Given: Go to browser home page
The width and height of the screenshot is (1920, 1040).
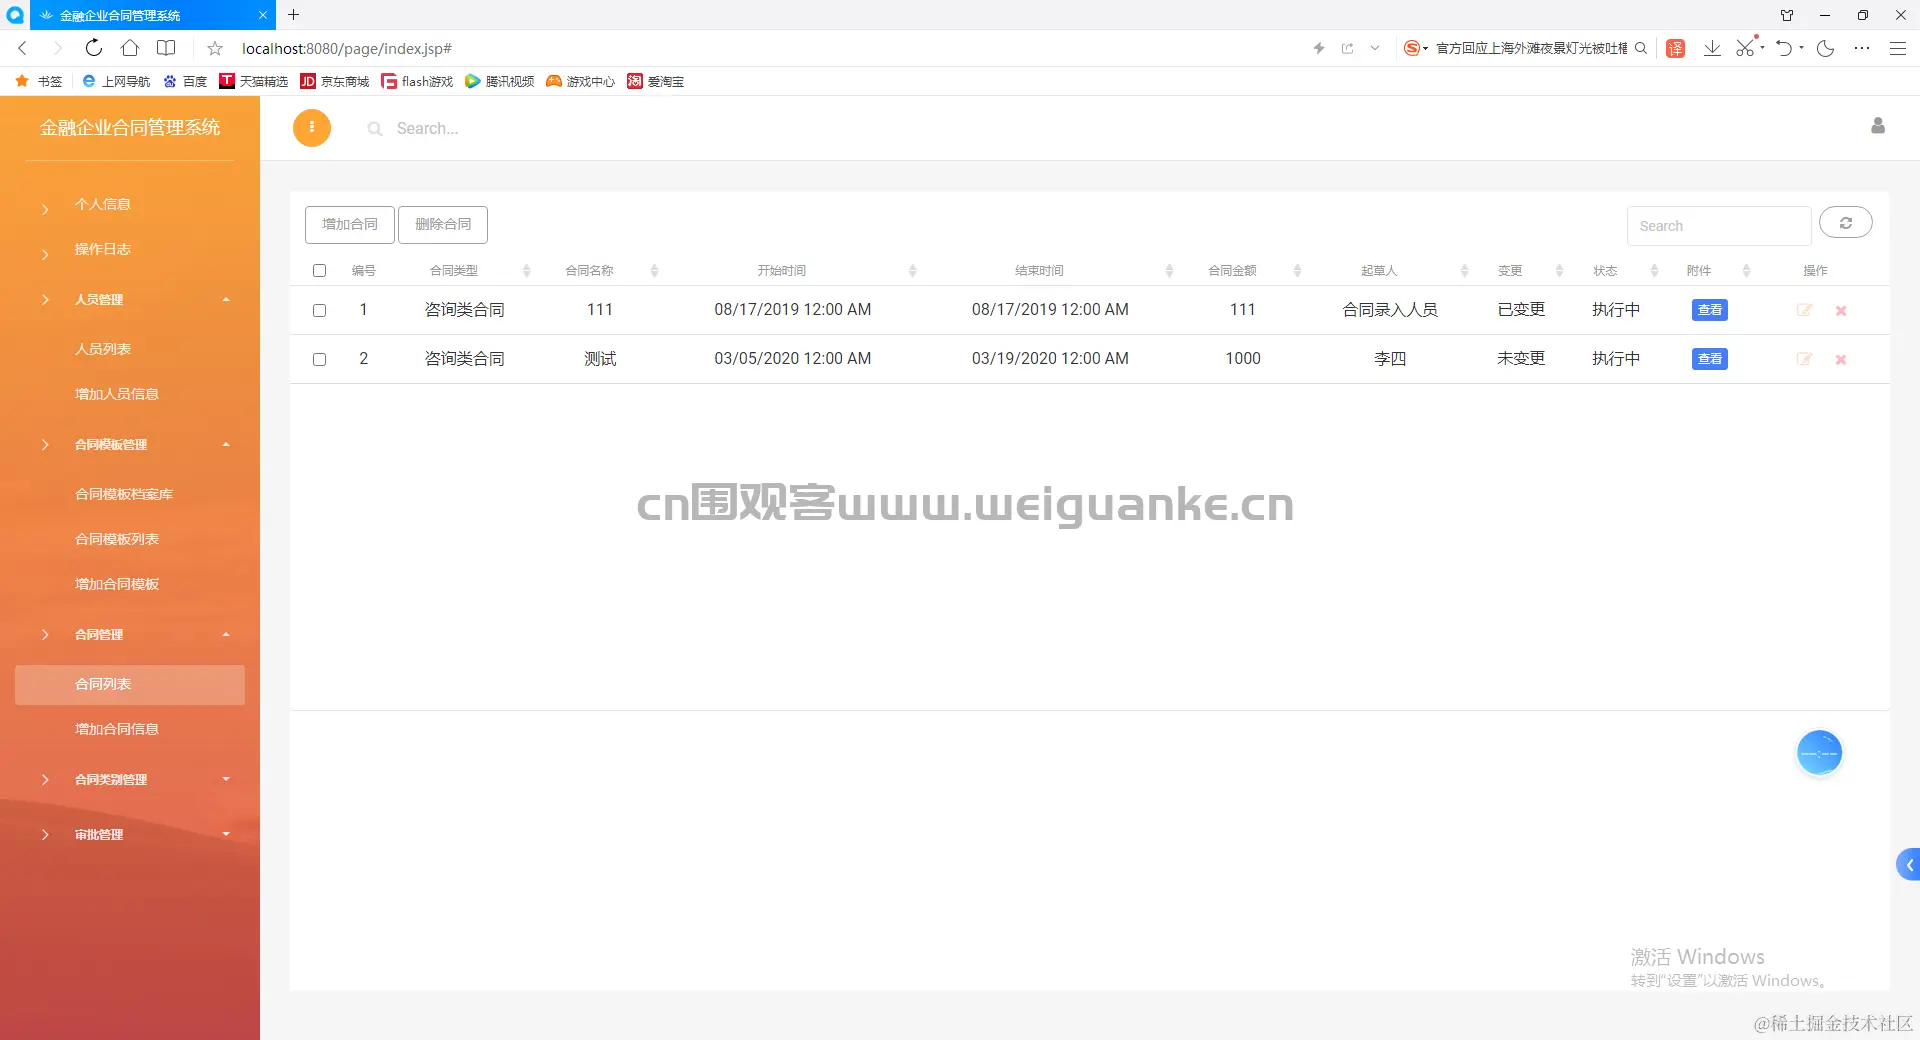Looking at the screenshot, I should 130,48.
